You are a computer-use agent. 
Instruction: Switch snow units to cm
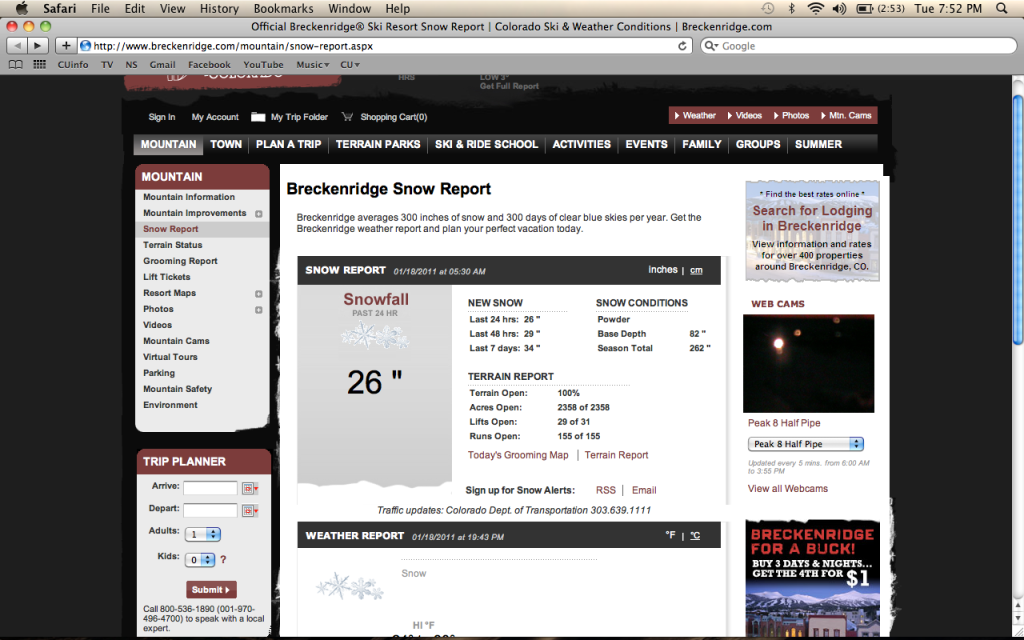pyautogui.click(x=696, y=270)
